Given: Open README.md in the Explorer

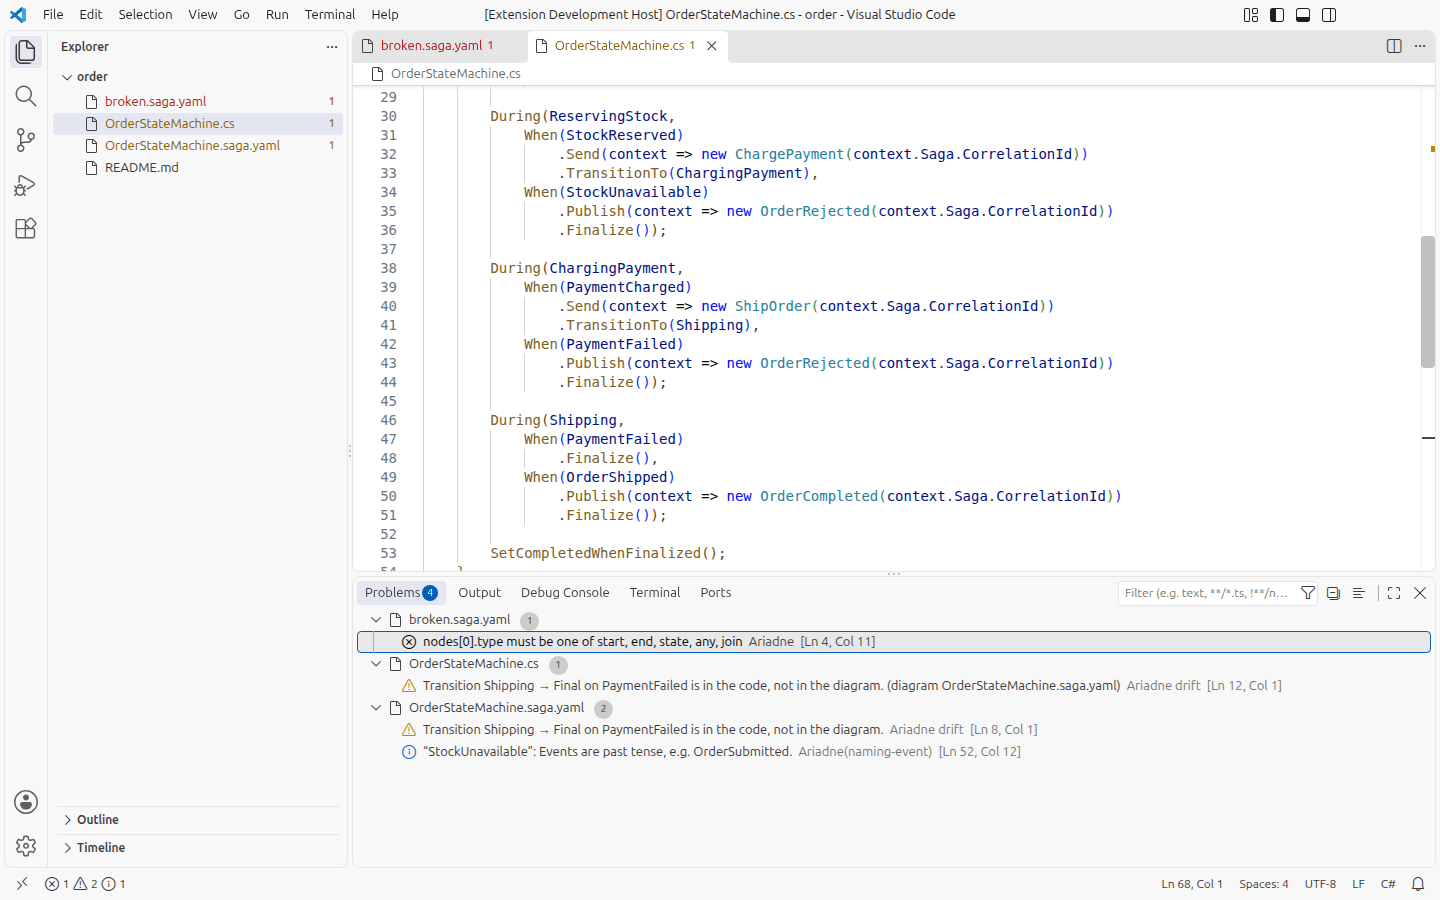Looking at the screenshot, I should [x=198, y=168].
